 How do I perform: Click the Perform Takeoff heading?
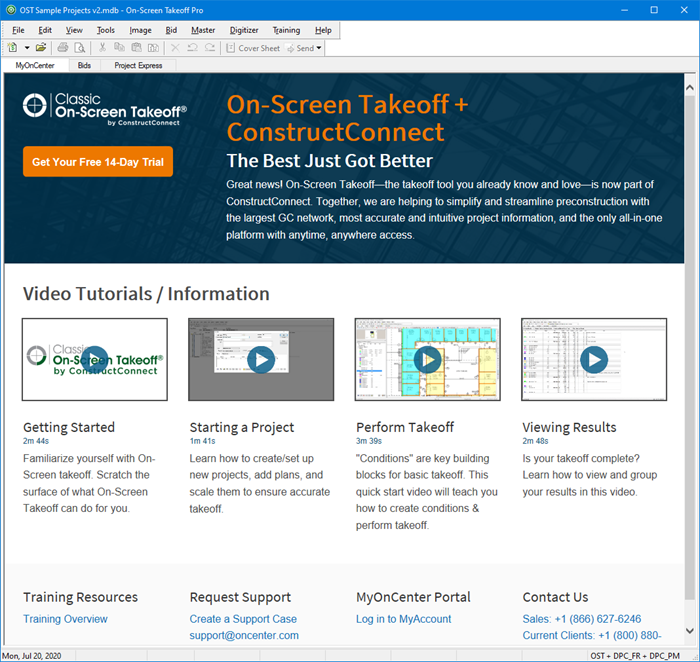[405, 427]
